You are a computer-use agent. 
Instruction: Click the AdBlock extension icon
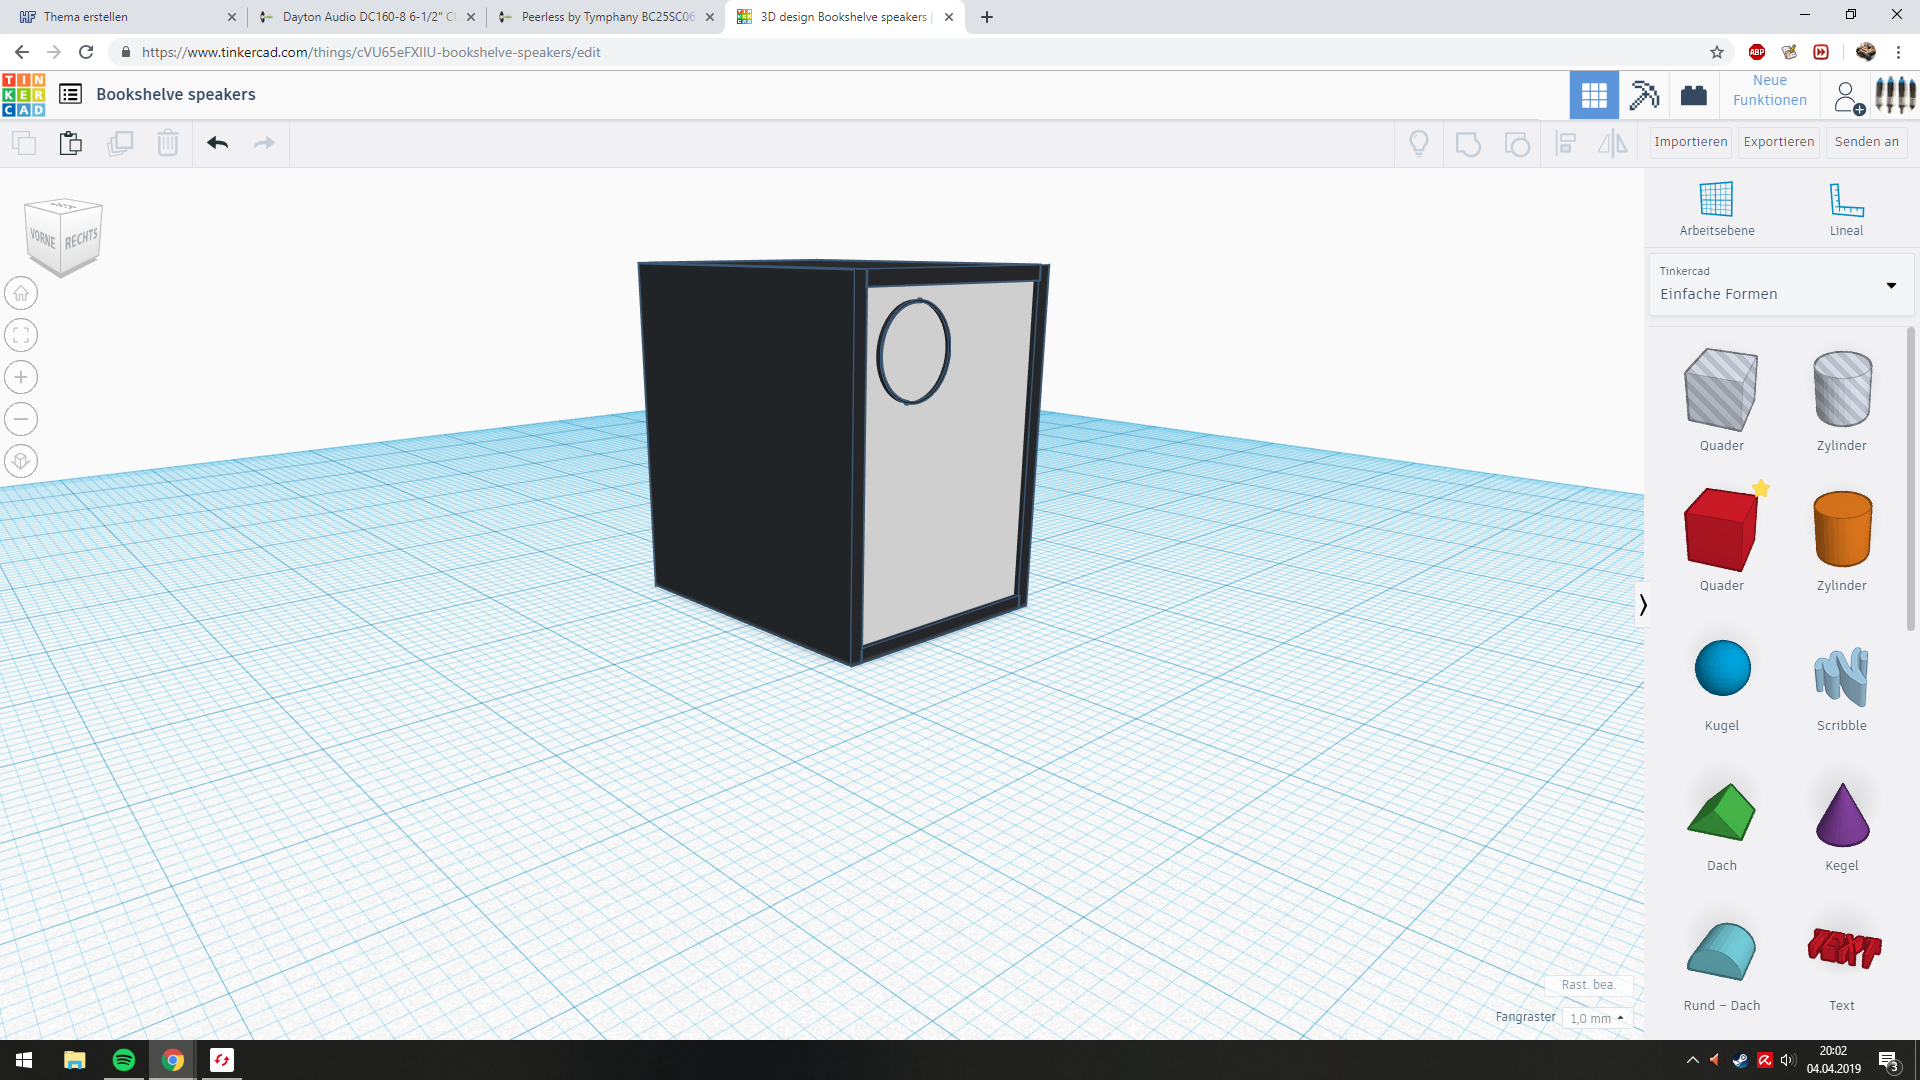(1757, 52)
